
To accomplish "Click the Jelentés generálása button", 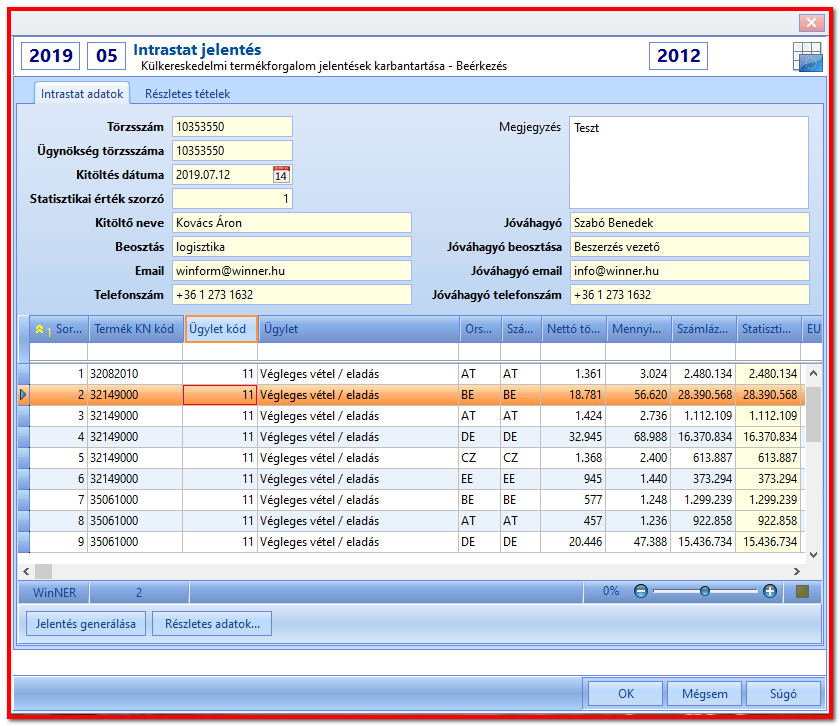I will click(86, 624).
